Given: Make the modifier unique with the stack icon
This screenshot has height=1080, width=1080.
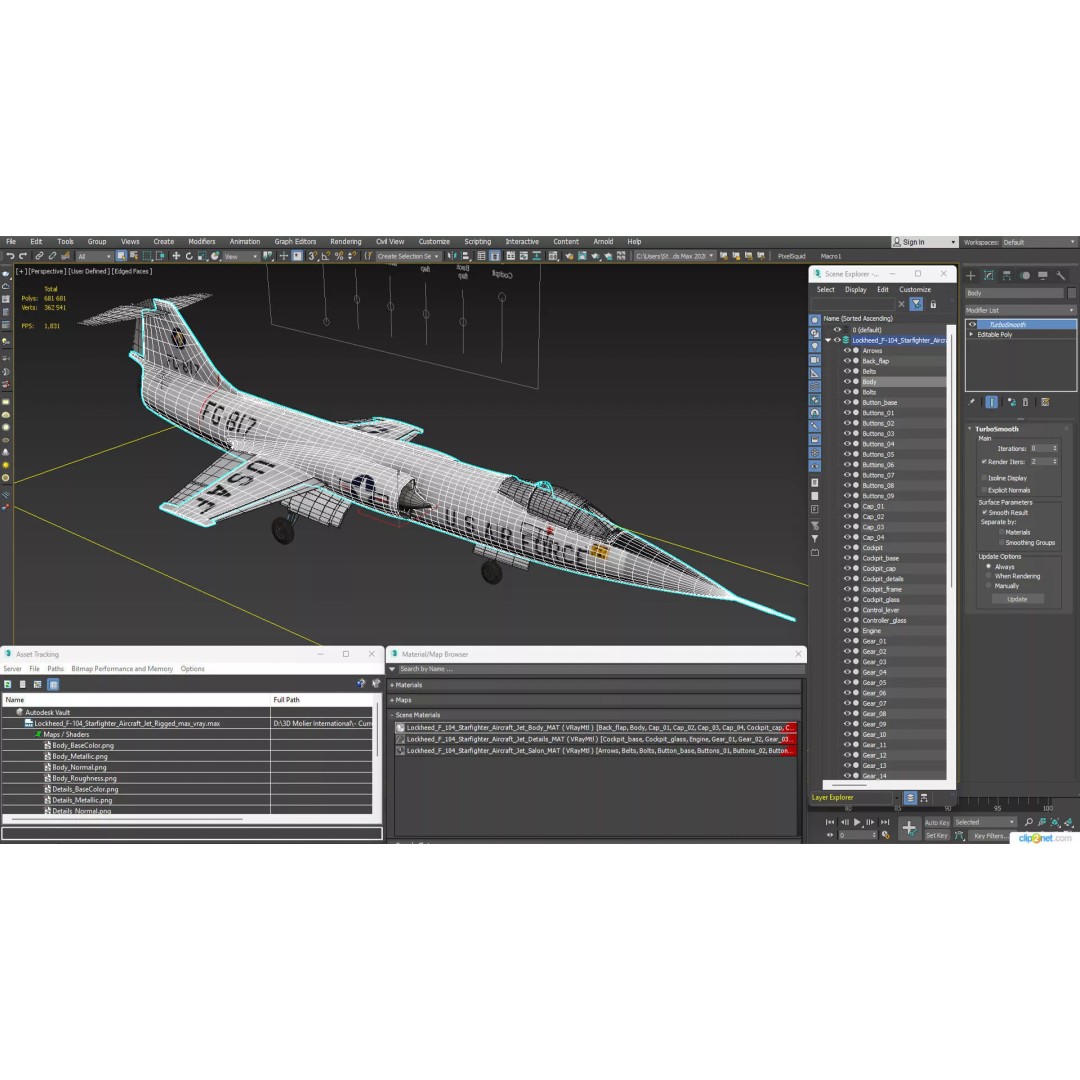Looking at the screenshot, I should point(1011,402).
